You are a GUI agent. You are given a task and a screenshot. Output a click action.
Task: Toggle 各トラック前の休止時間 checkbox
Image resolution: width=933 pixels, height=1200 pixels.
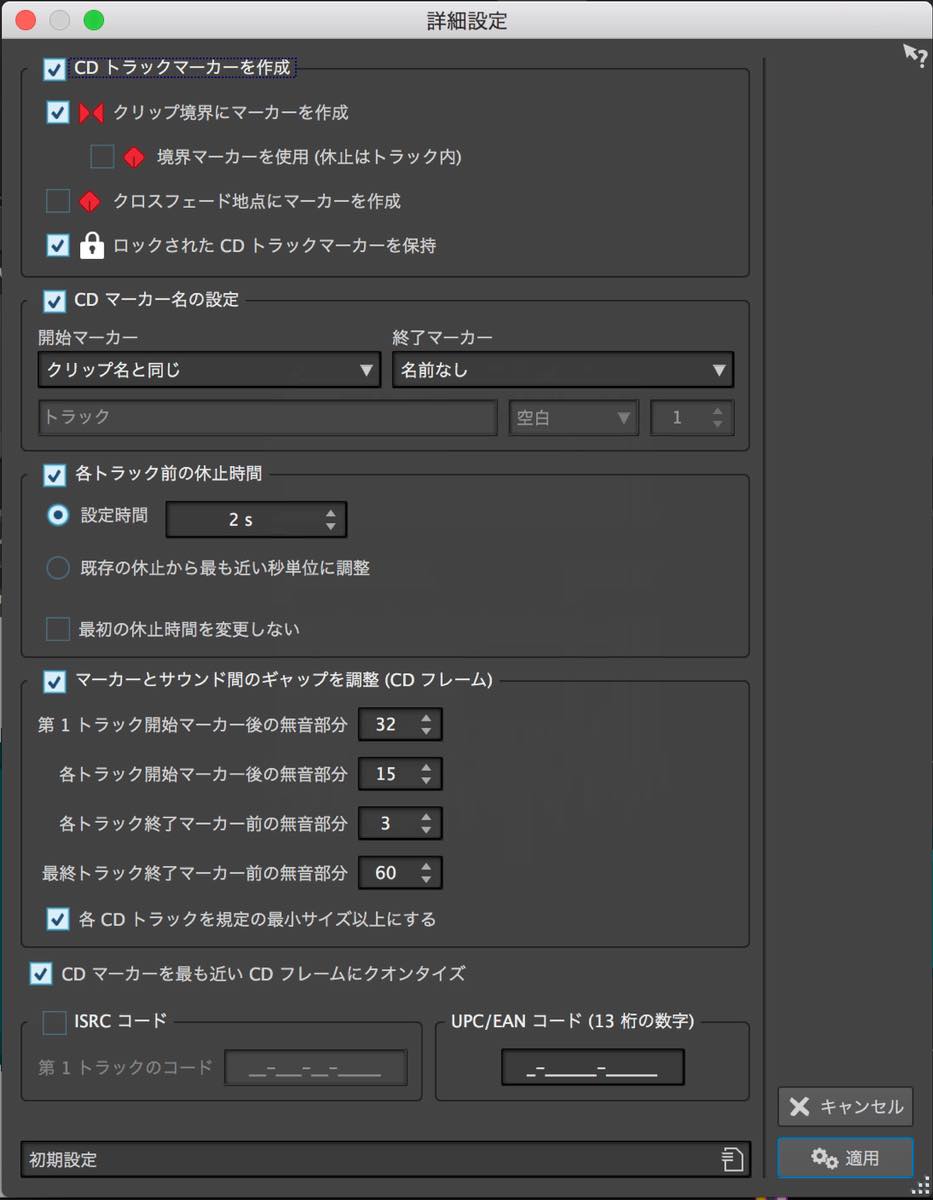pos(55,474)
